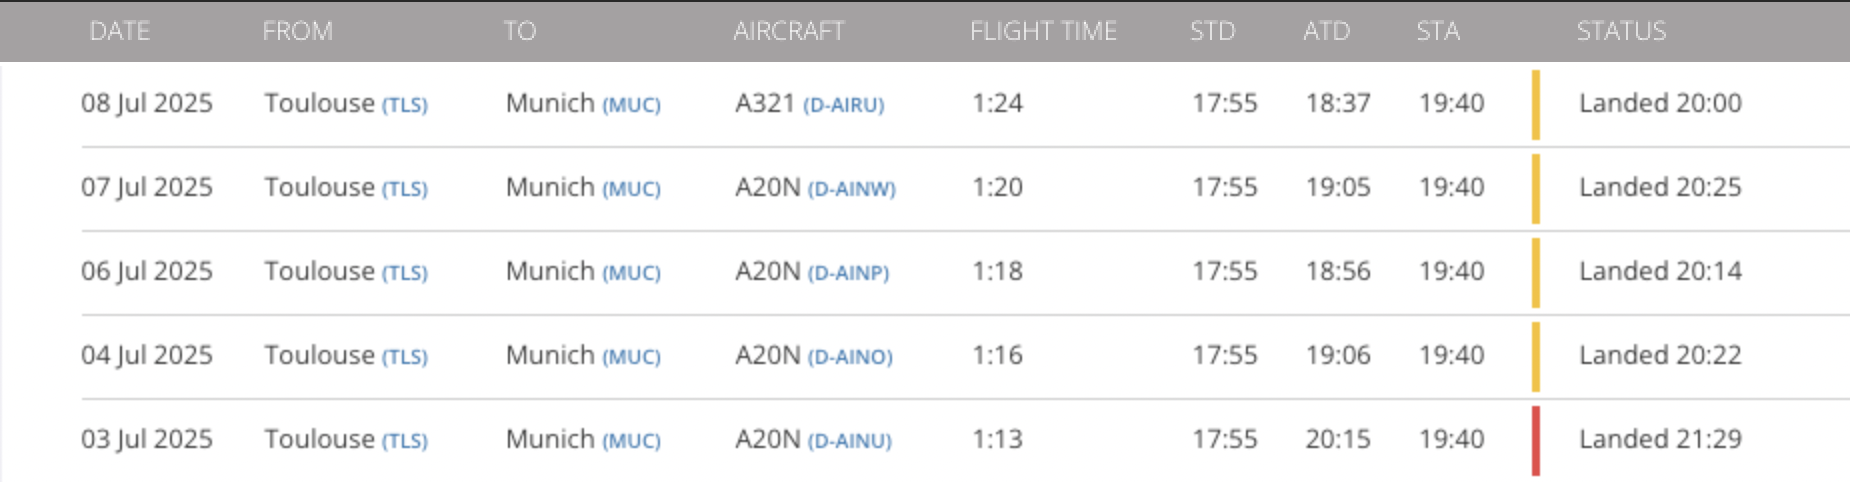Click TLS airport code in 08 Jul row
The height and width of the screenshot is (482, 1850).
404,104
